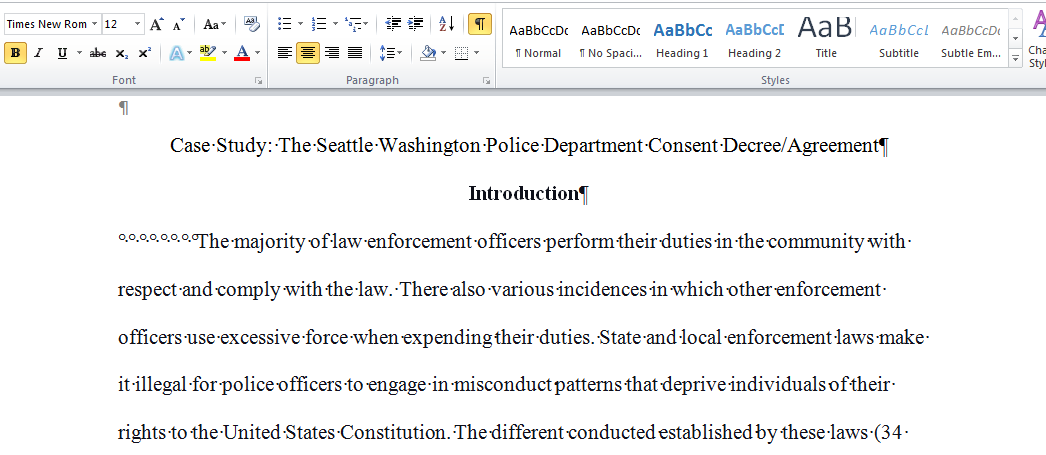Open the font color dropdown arrow
This screenshot has height=455, width=1046.
(257, 53)
